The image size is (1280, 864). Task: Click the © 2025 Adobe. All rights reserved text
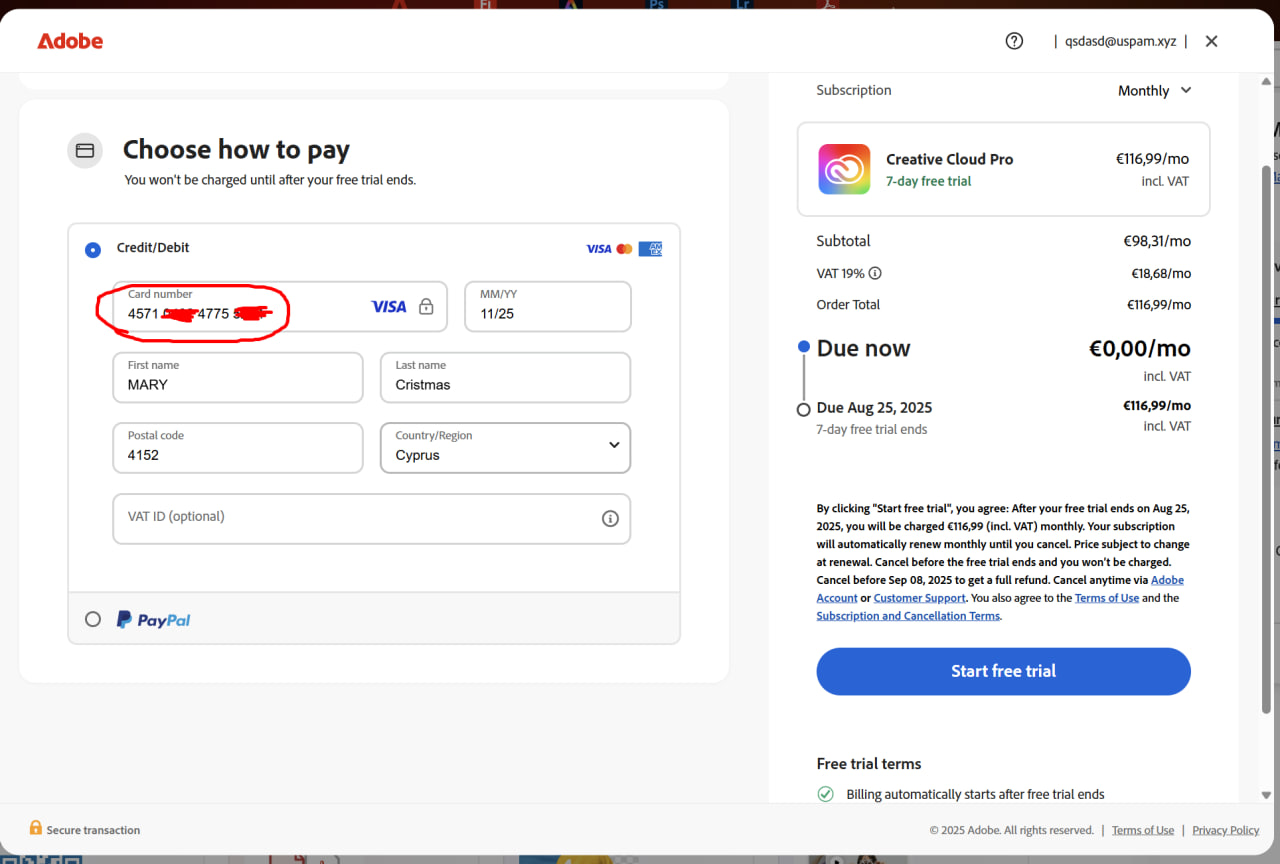pyautogui.click(x=1011, y=830)
